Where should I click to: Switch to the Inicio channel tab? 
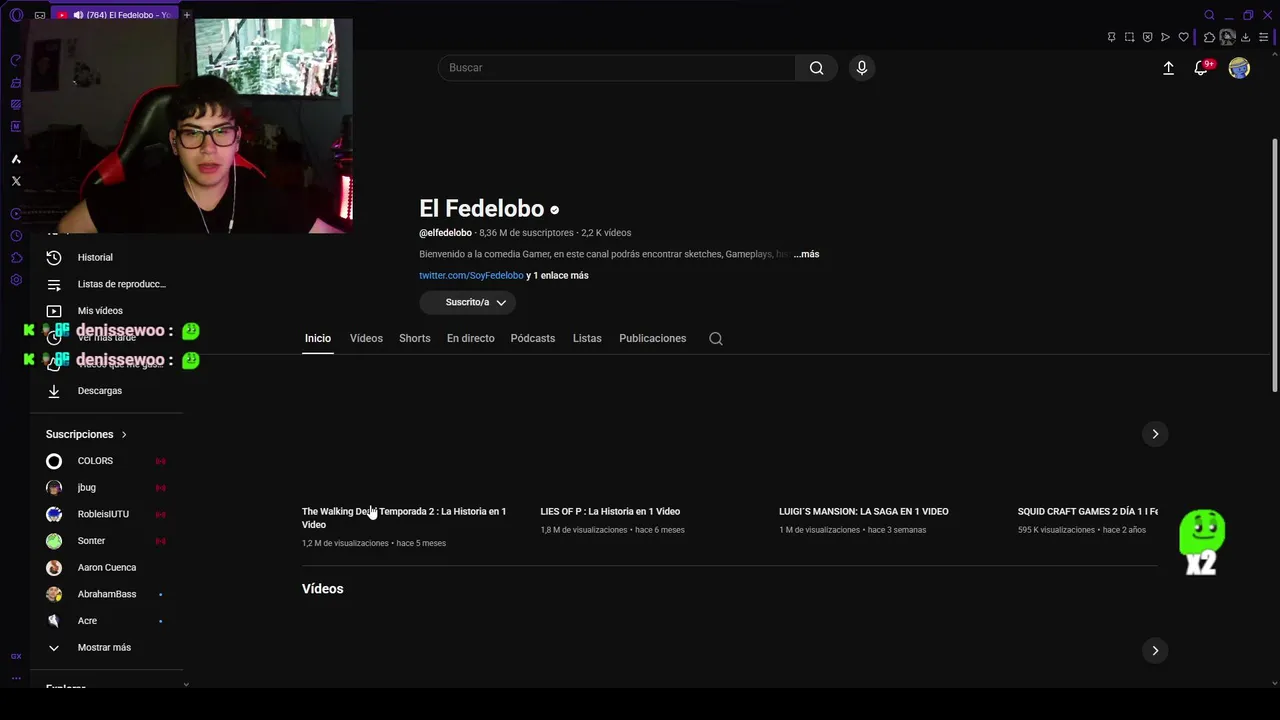click(318, 339)
